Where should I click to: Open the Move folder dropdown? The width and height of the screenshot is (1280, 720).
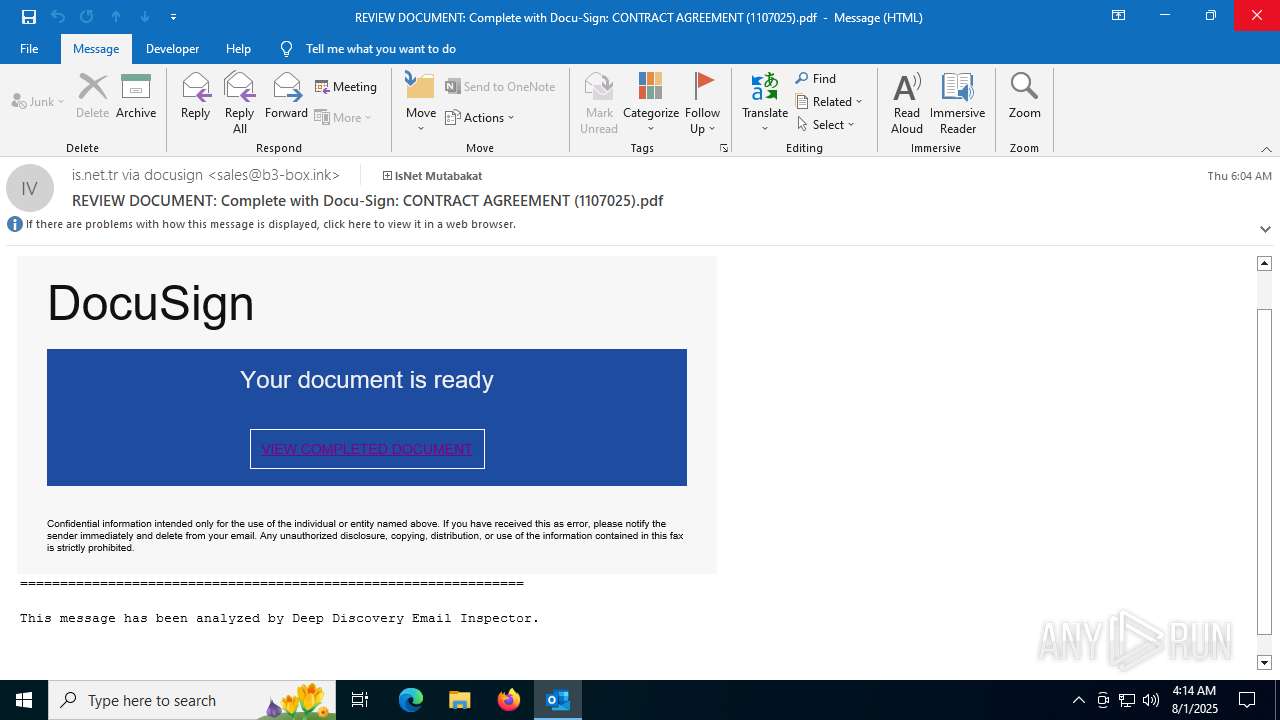click(x=421, y=103)
